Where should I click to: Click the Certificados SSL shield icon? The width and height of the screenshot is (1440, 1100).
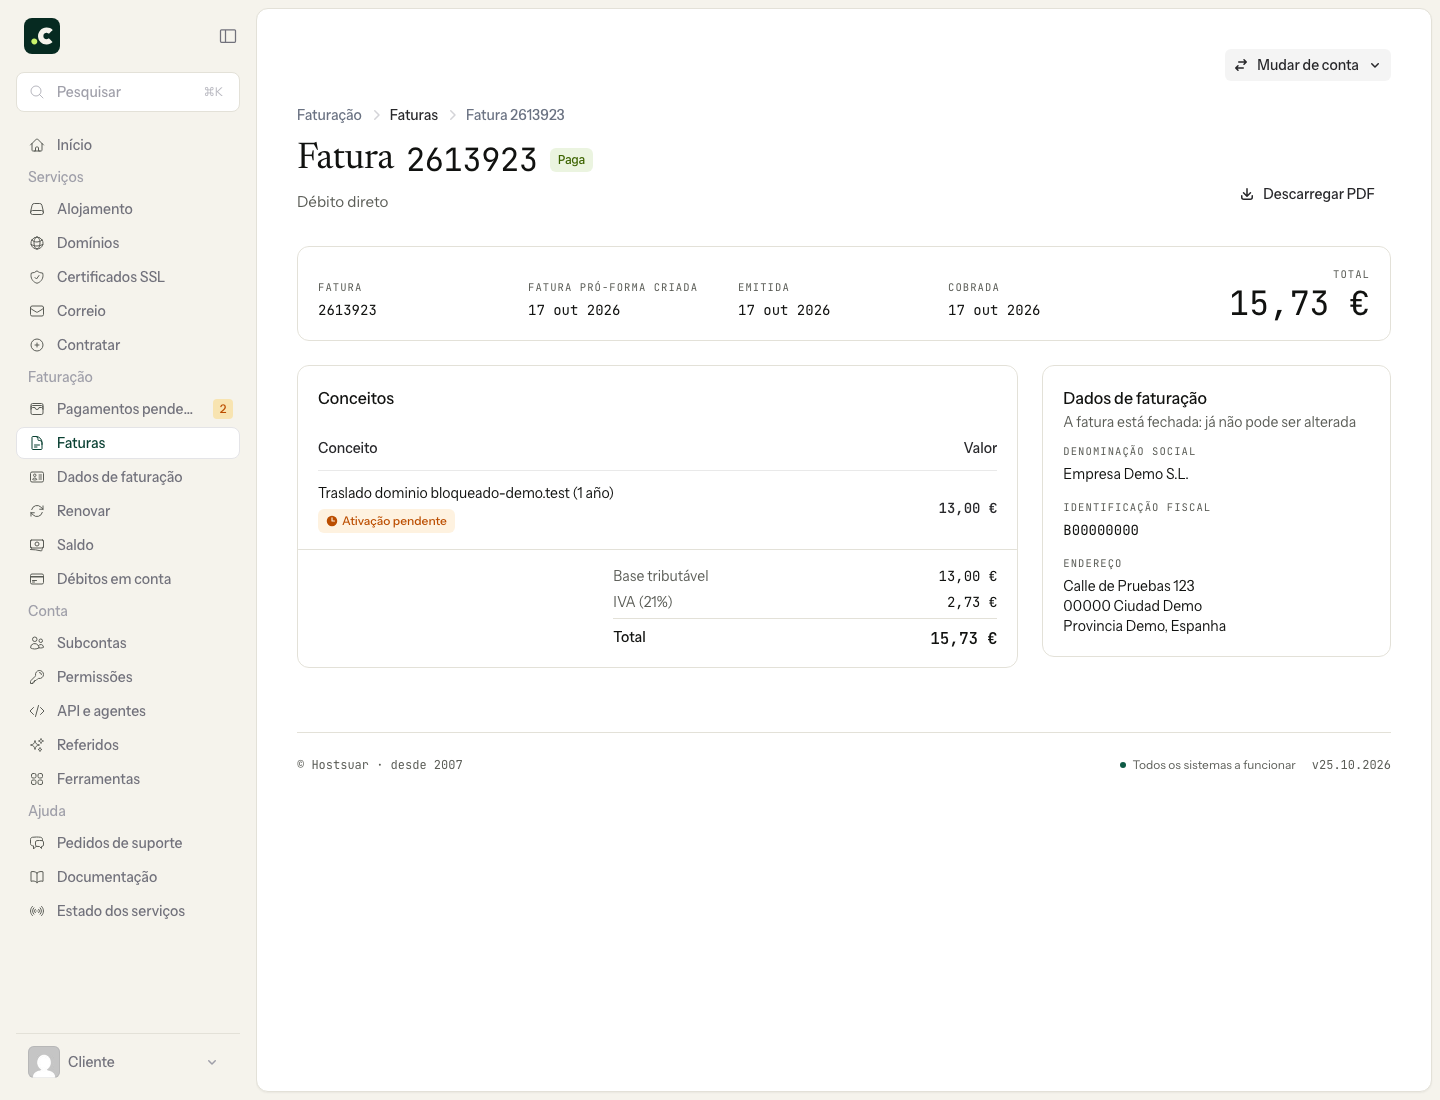point(37,277)
